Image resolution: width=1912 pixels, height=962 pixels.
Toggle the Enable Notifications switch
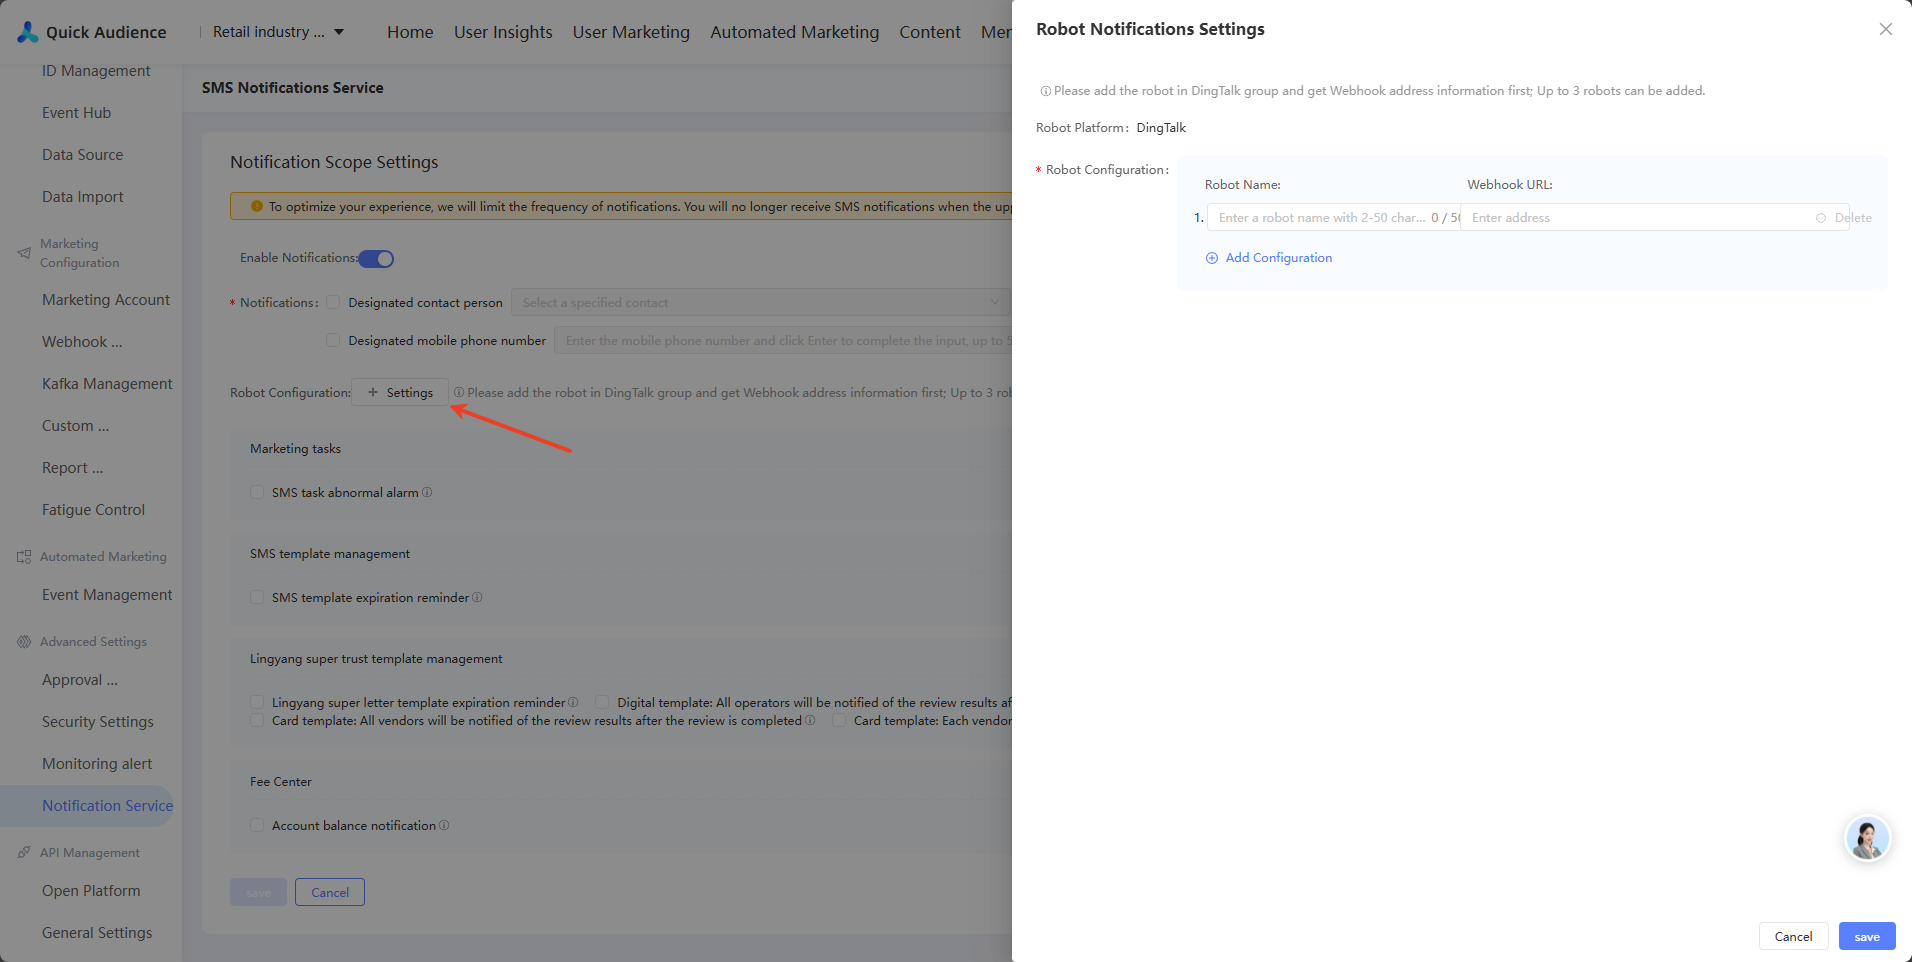point(377,259)
